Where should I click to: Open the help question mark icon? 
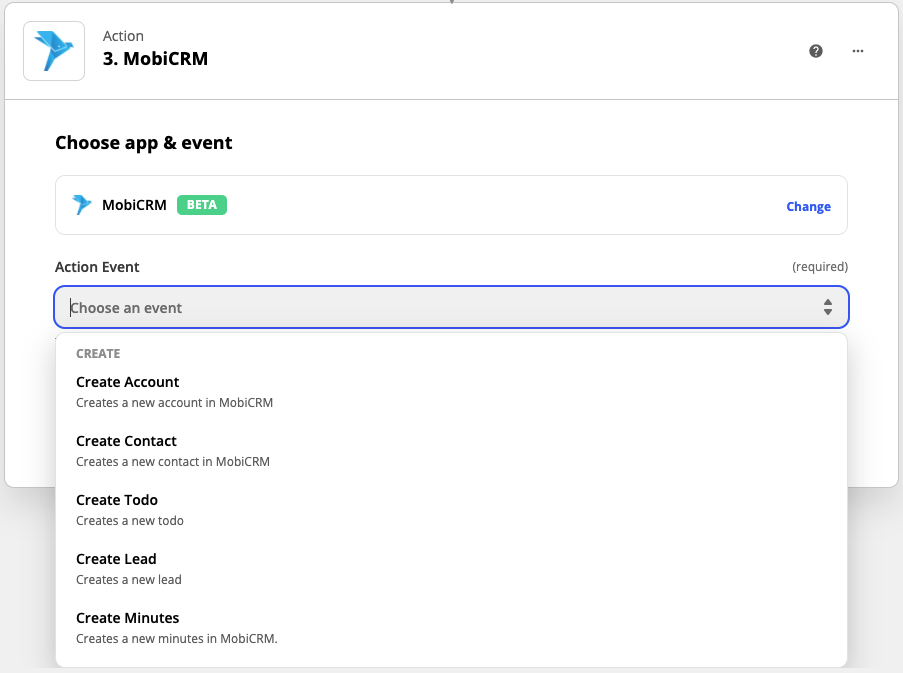coord(816,51)
